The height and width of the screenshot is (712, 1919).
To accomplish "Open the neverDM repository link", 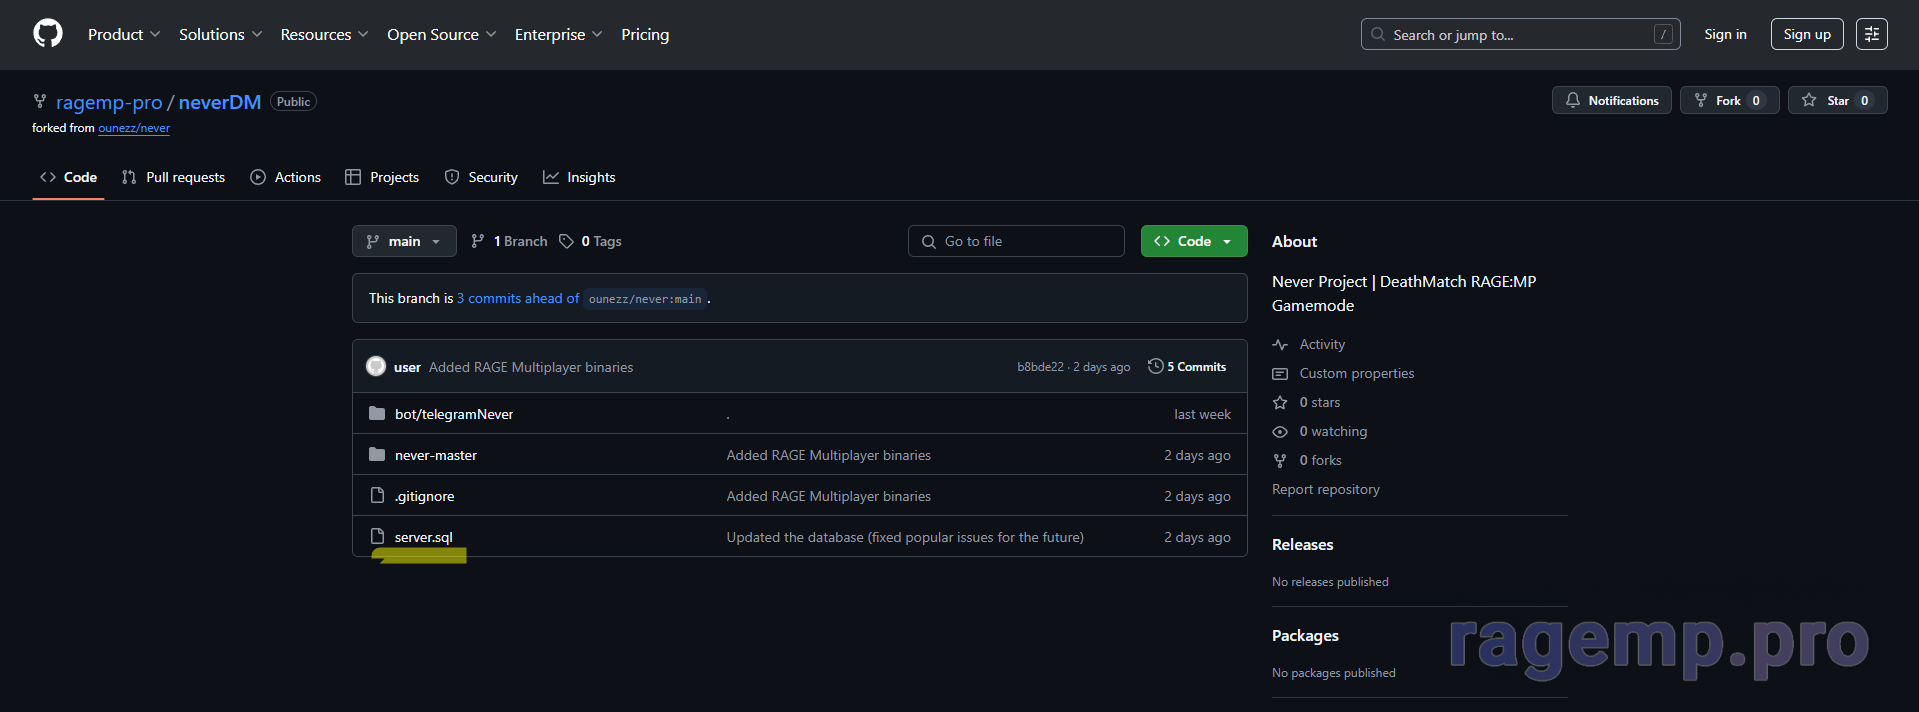I will (x=220, y=102).
